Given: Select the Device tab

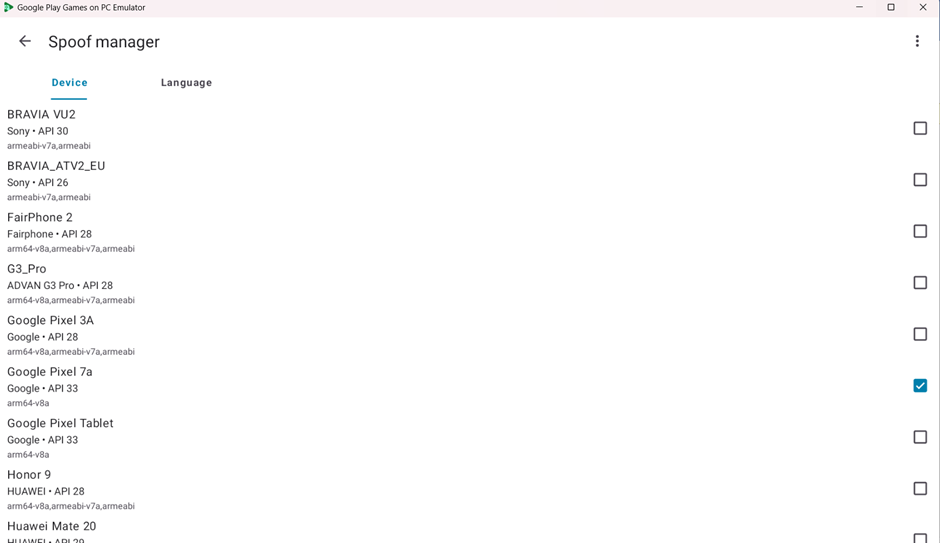Looking at the screenshot, I should 70,83.
